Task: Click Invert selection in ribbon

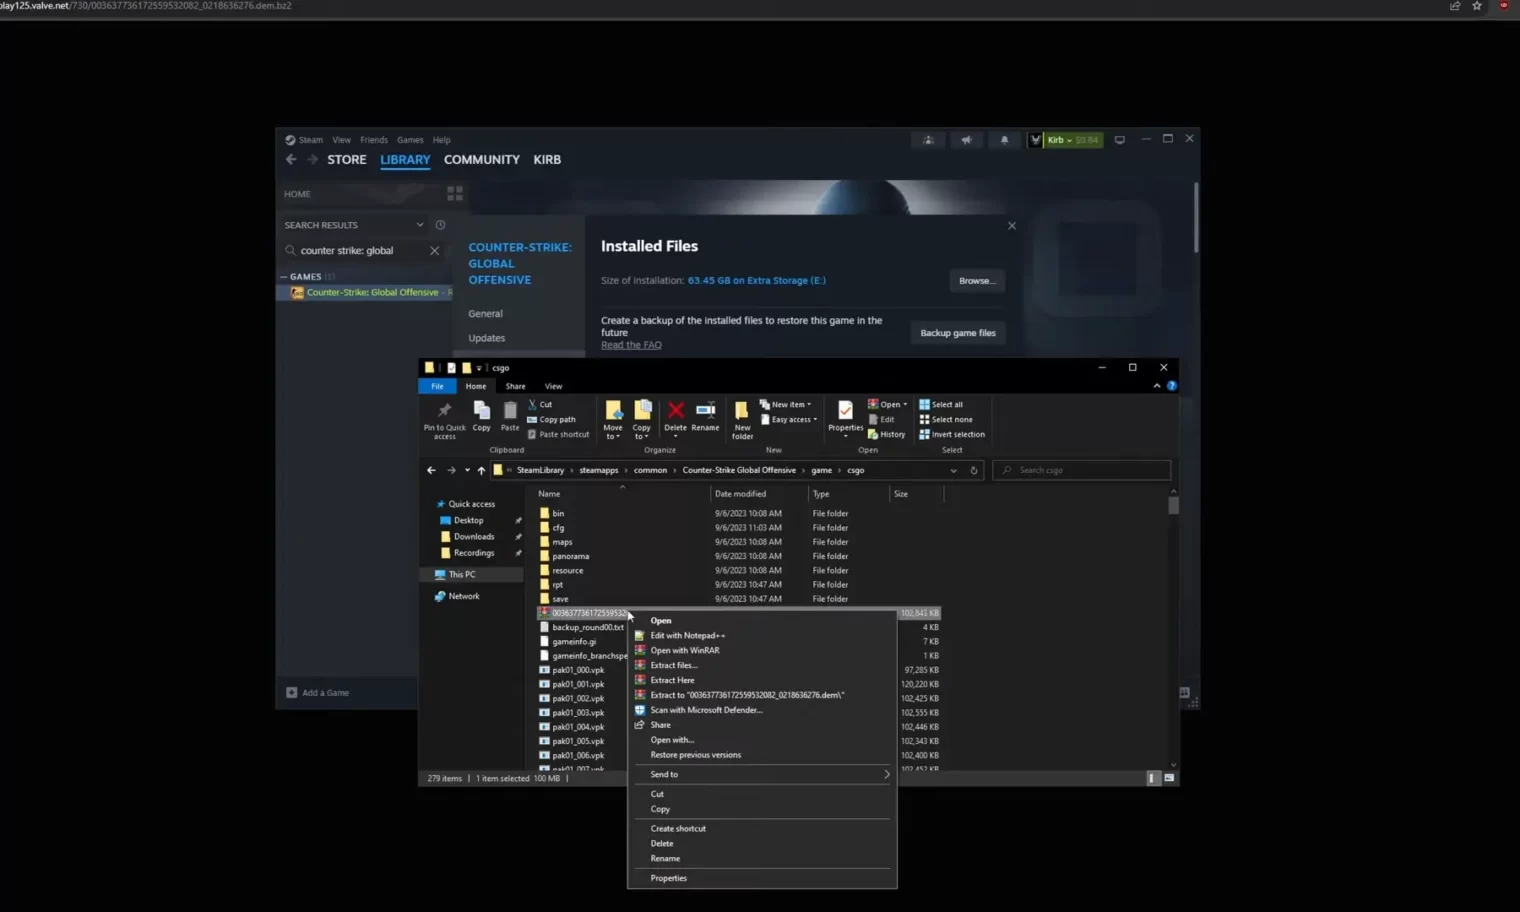Action: tap(952, 435)
